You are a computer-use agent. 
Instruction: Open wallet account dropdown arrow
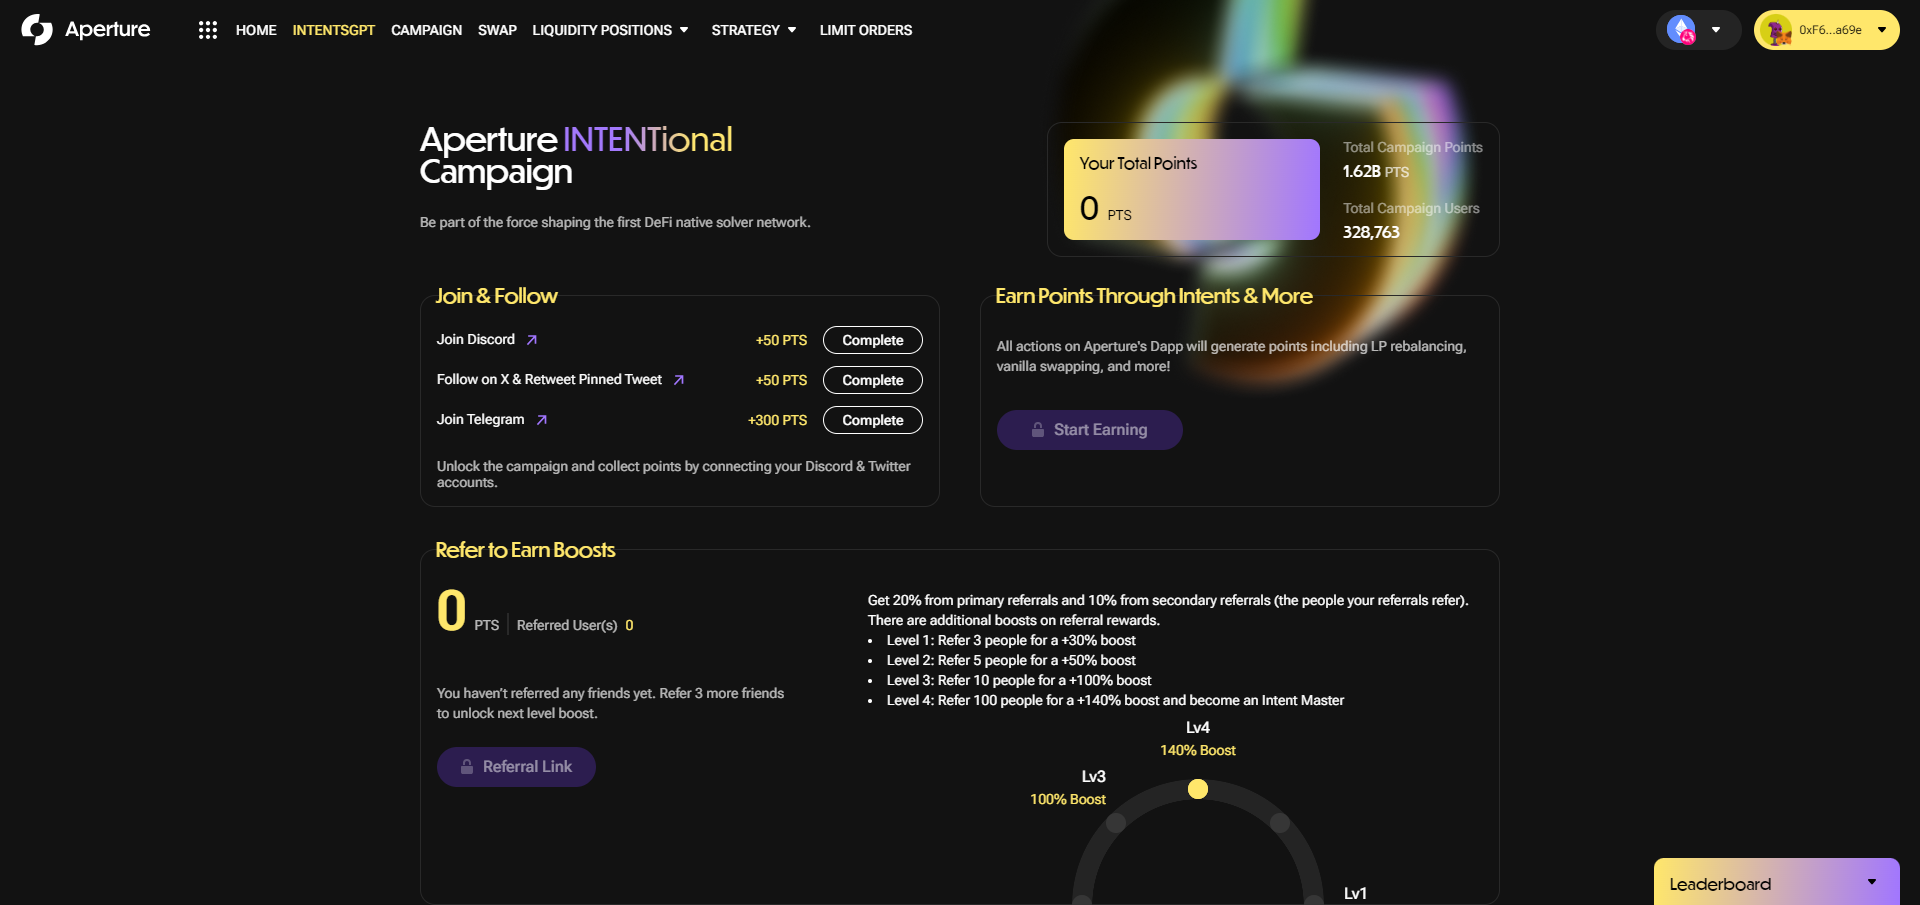click(x=1882, y=30)
